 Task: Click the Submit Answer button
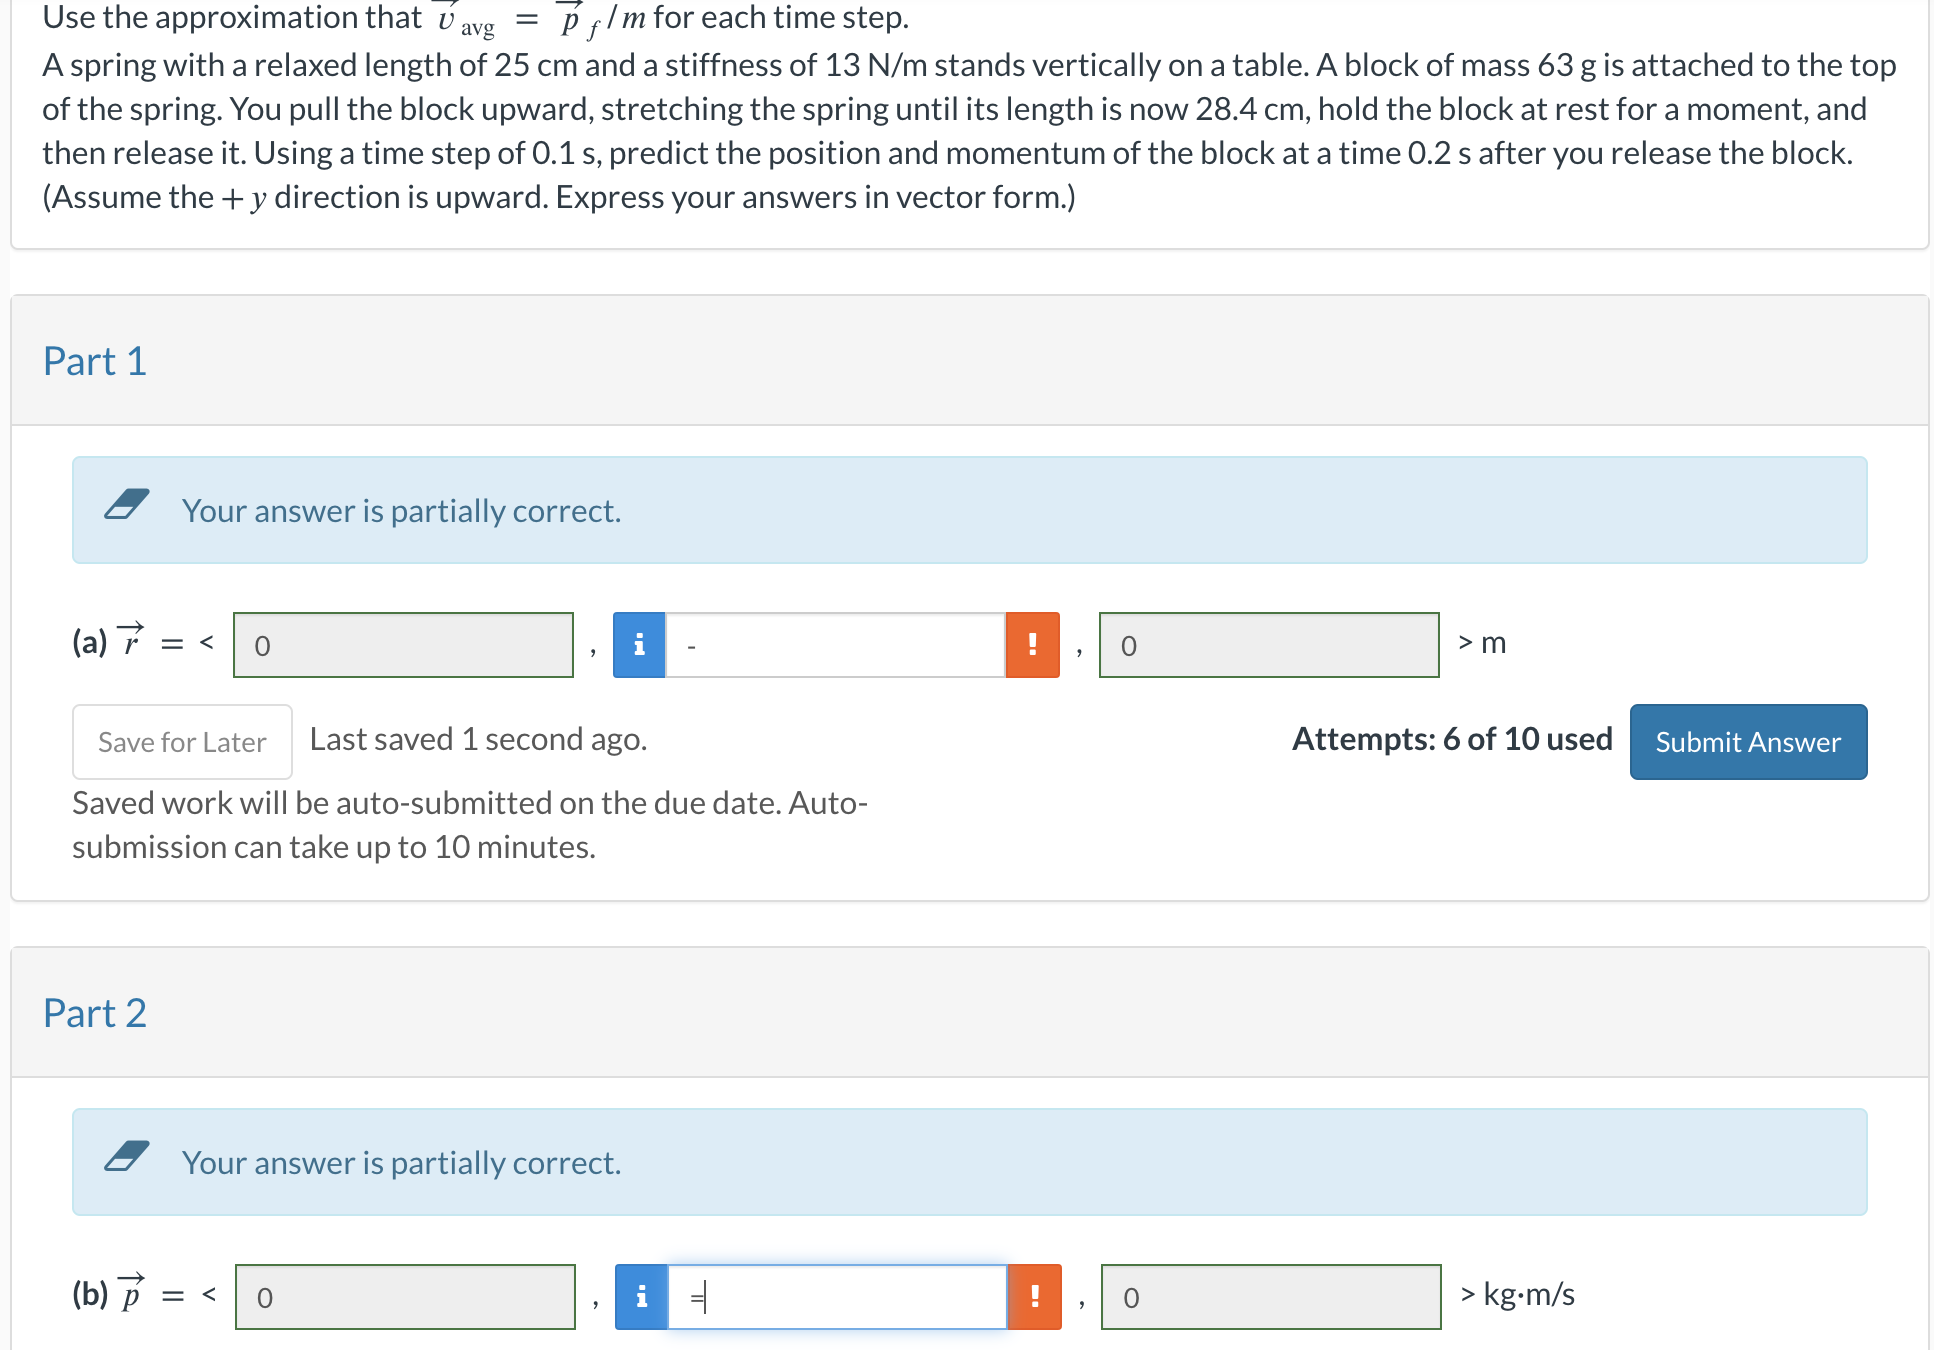click(1748, 741)
